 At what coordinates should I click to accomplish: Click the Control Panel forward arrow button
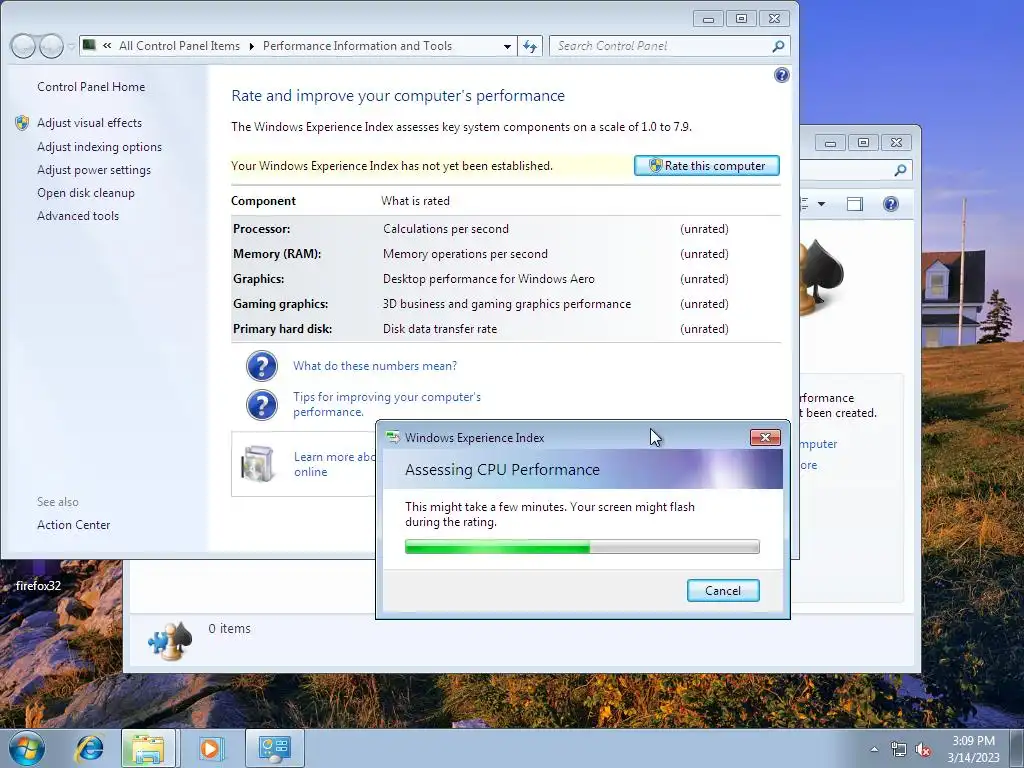(x=52, y=46)
